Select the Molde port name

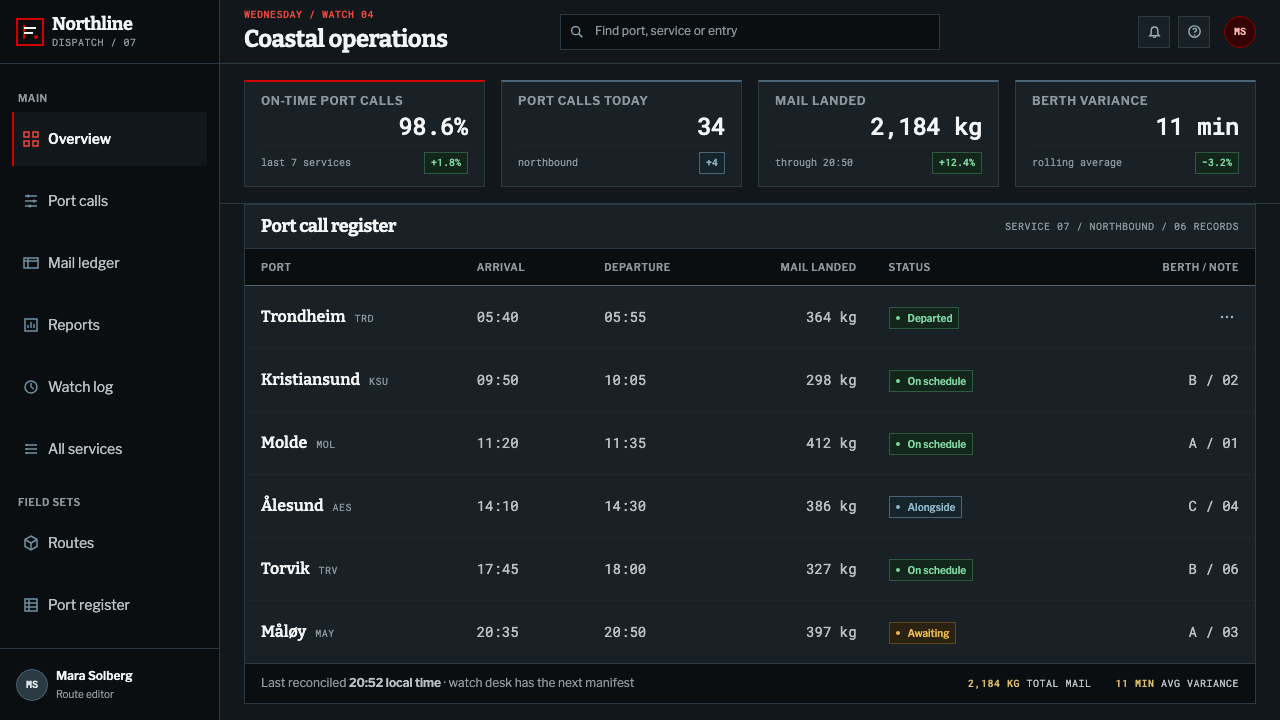[x=284, y=442]
